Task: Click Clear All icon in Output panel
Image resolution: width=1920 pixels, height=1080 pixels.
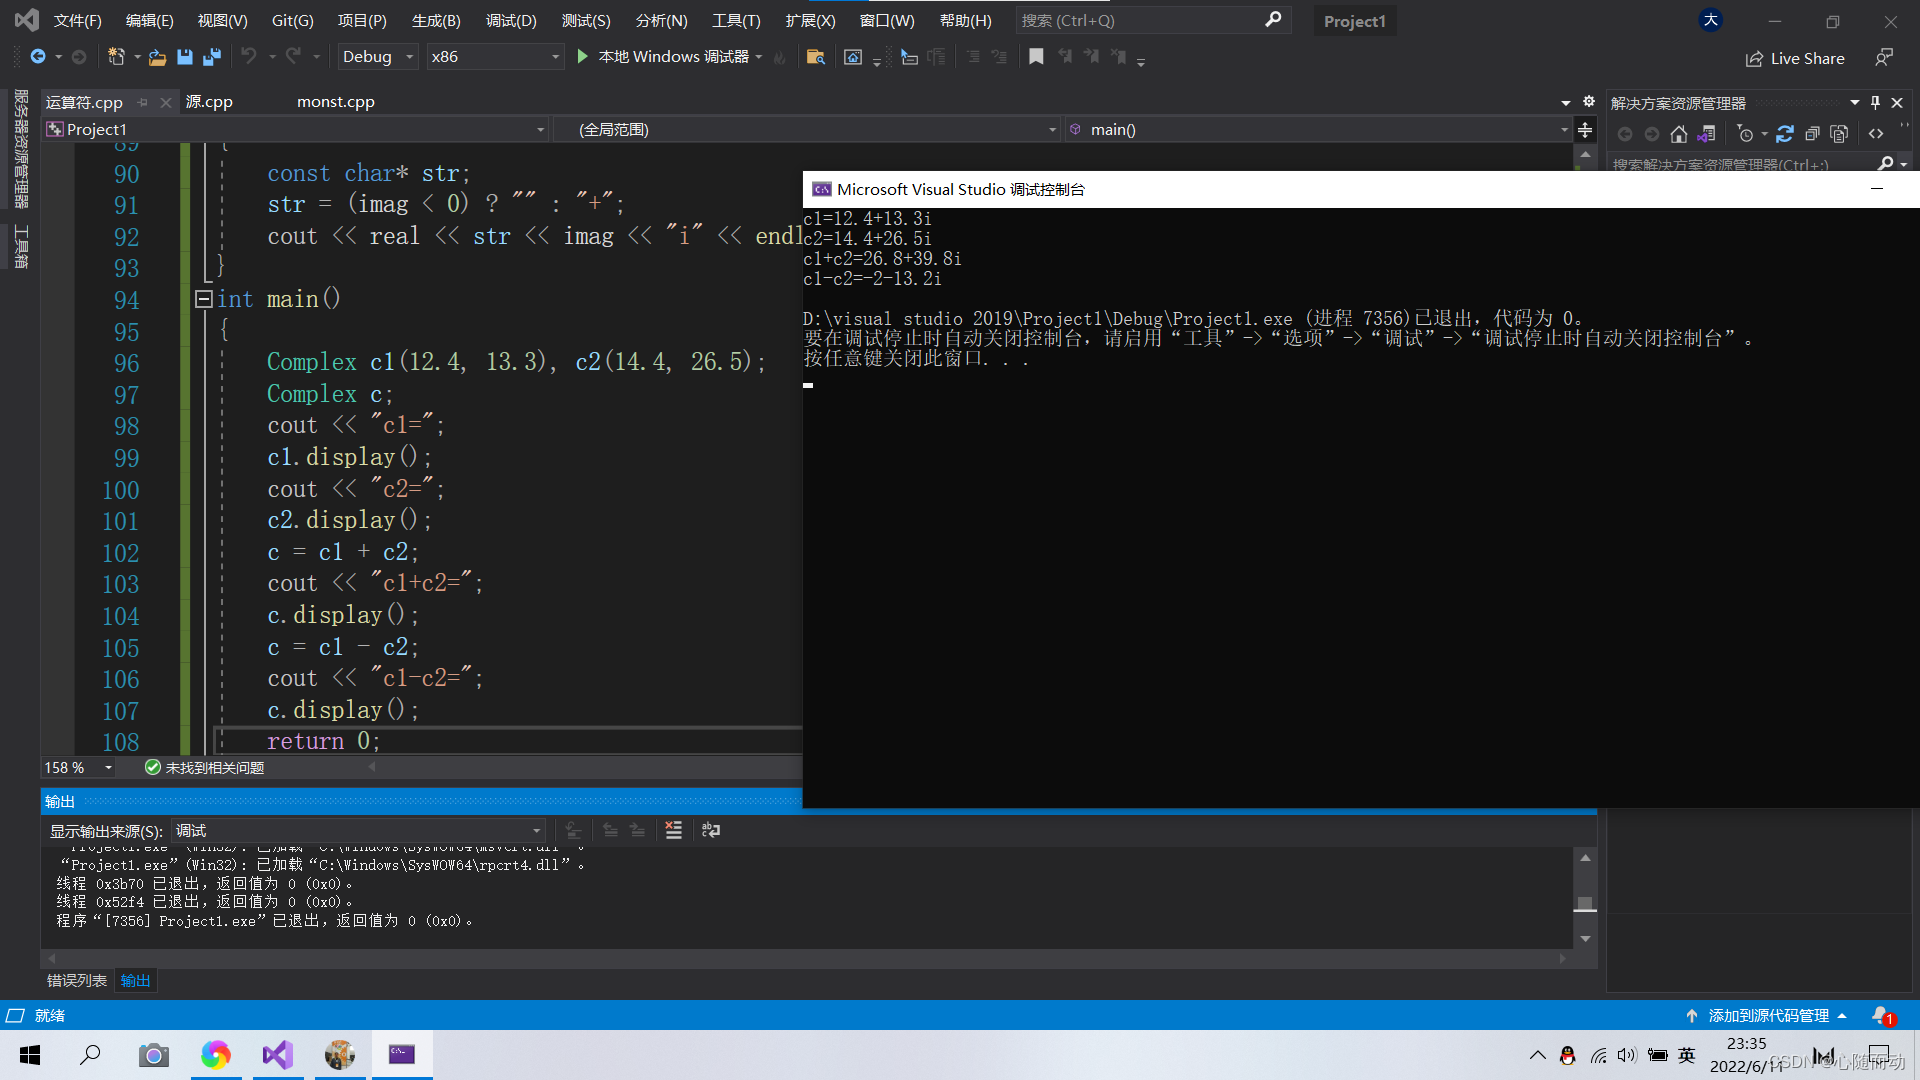Action: 674,830
